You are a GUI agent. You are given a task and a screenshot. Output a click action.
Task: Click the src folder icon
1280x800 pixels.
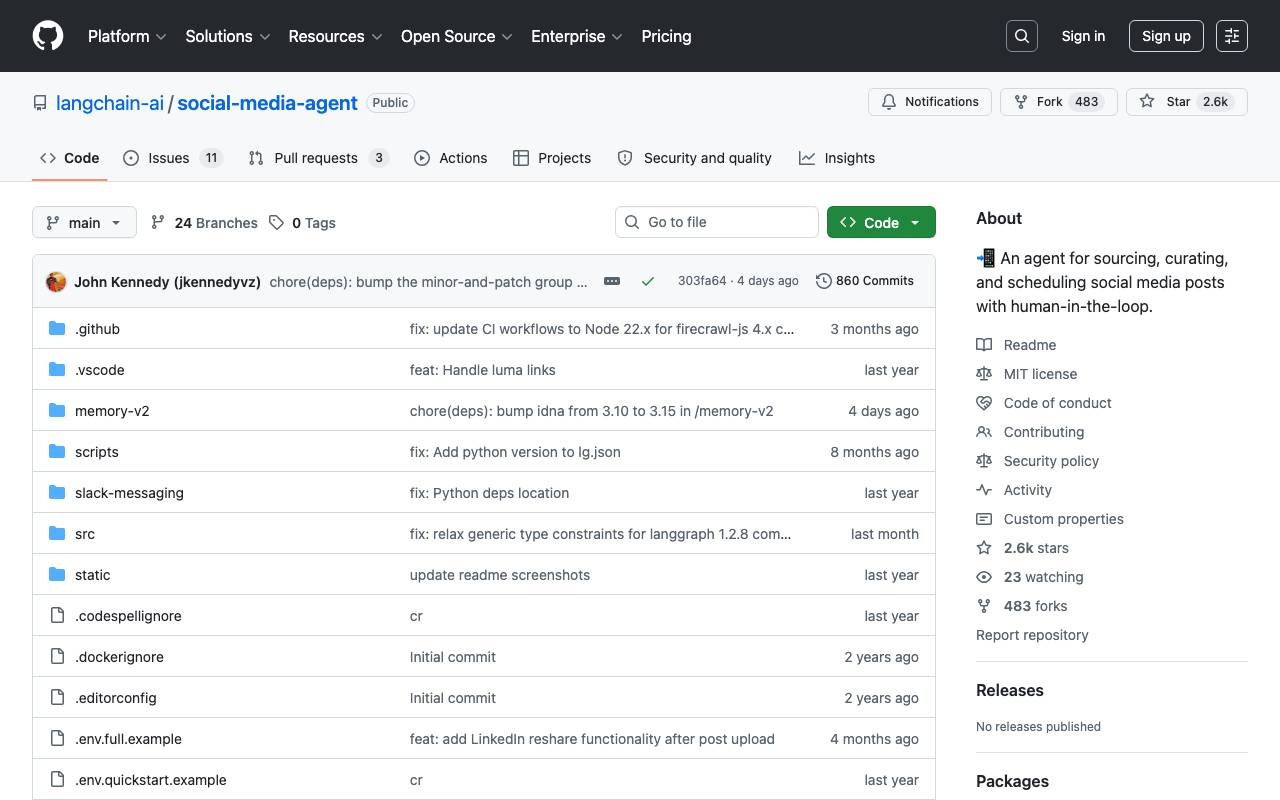tap(57, 534)
